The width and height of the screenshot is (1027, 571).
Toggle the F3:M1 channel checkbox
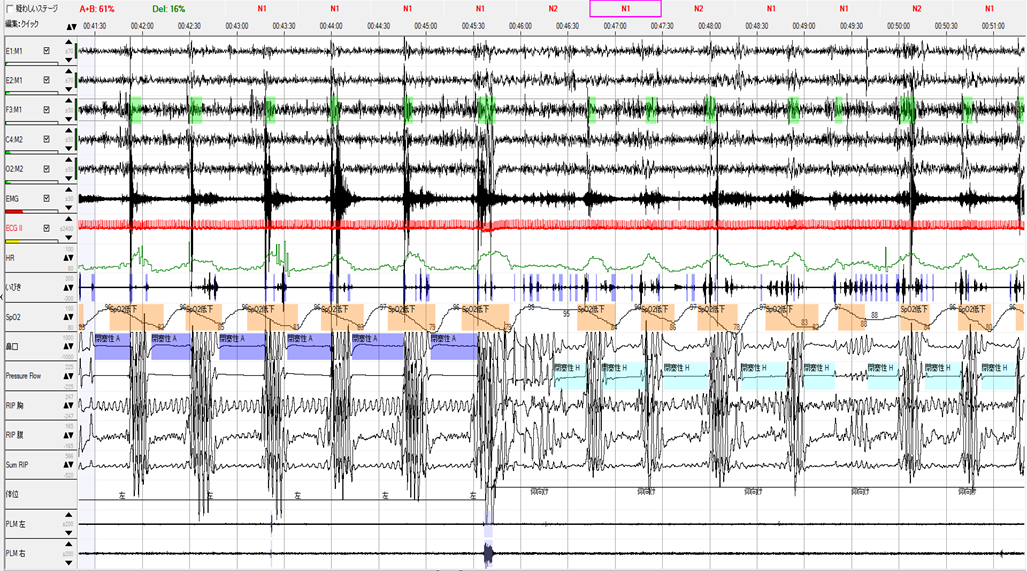(47, 109)
